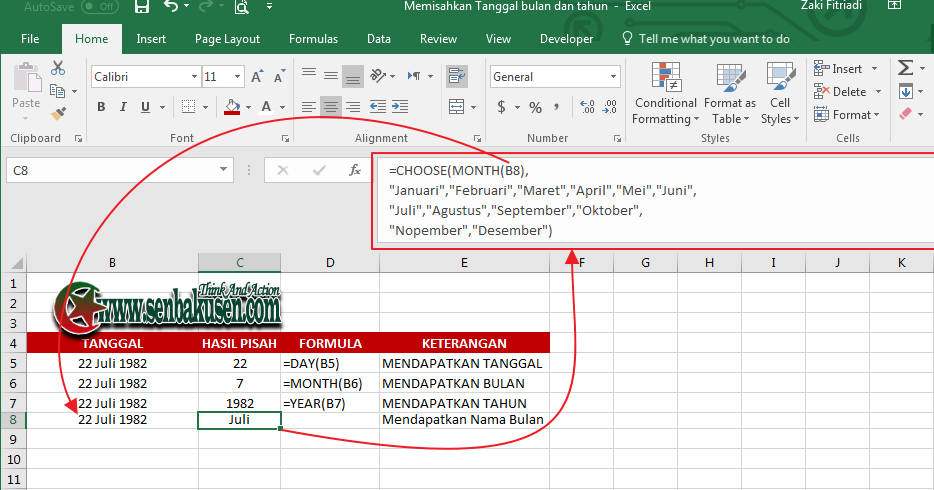Open Font dialog launcher

(x=285, y=138)
